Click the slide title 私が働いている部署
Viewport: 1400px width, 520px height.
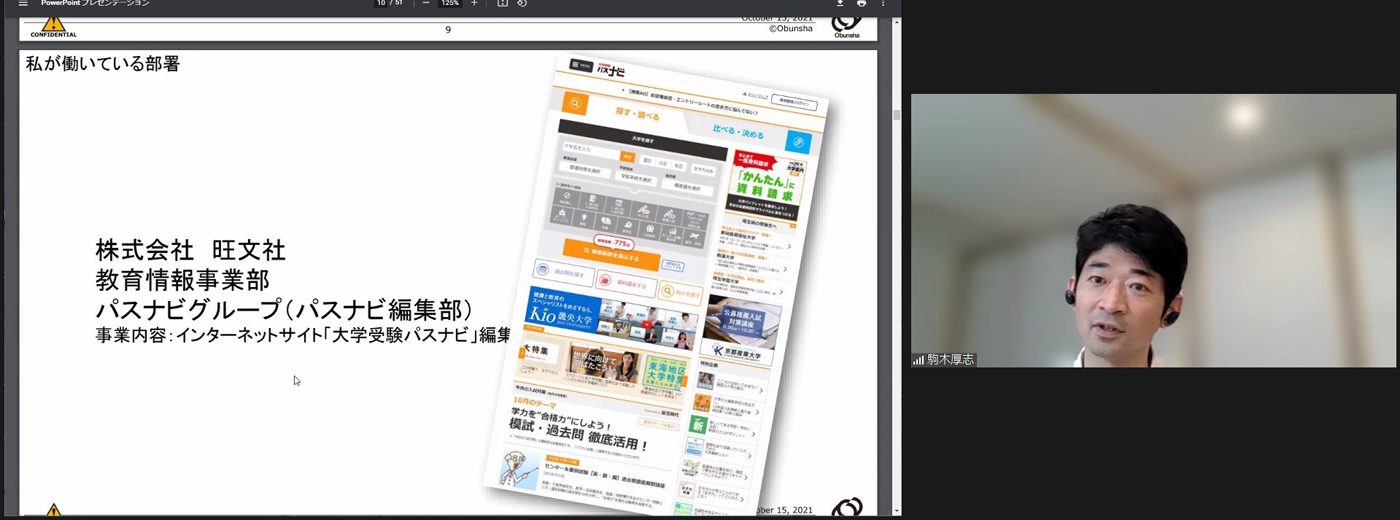point(102,65)
